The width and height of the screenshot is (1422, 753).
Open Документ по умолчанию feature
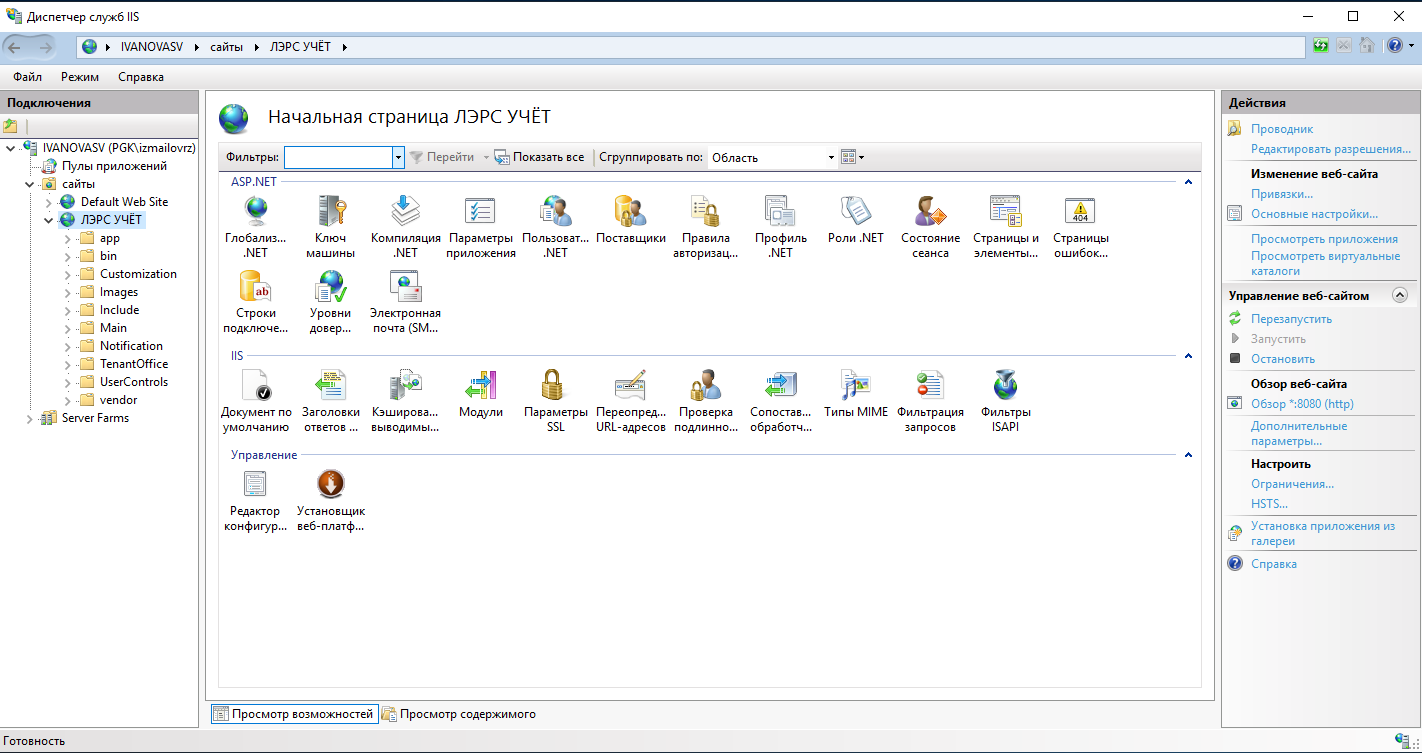click(x=256, y=385)
